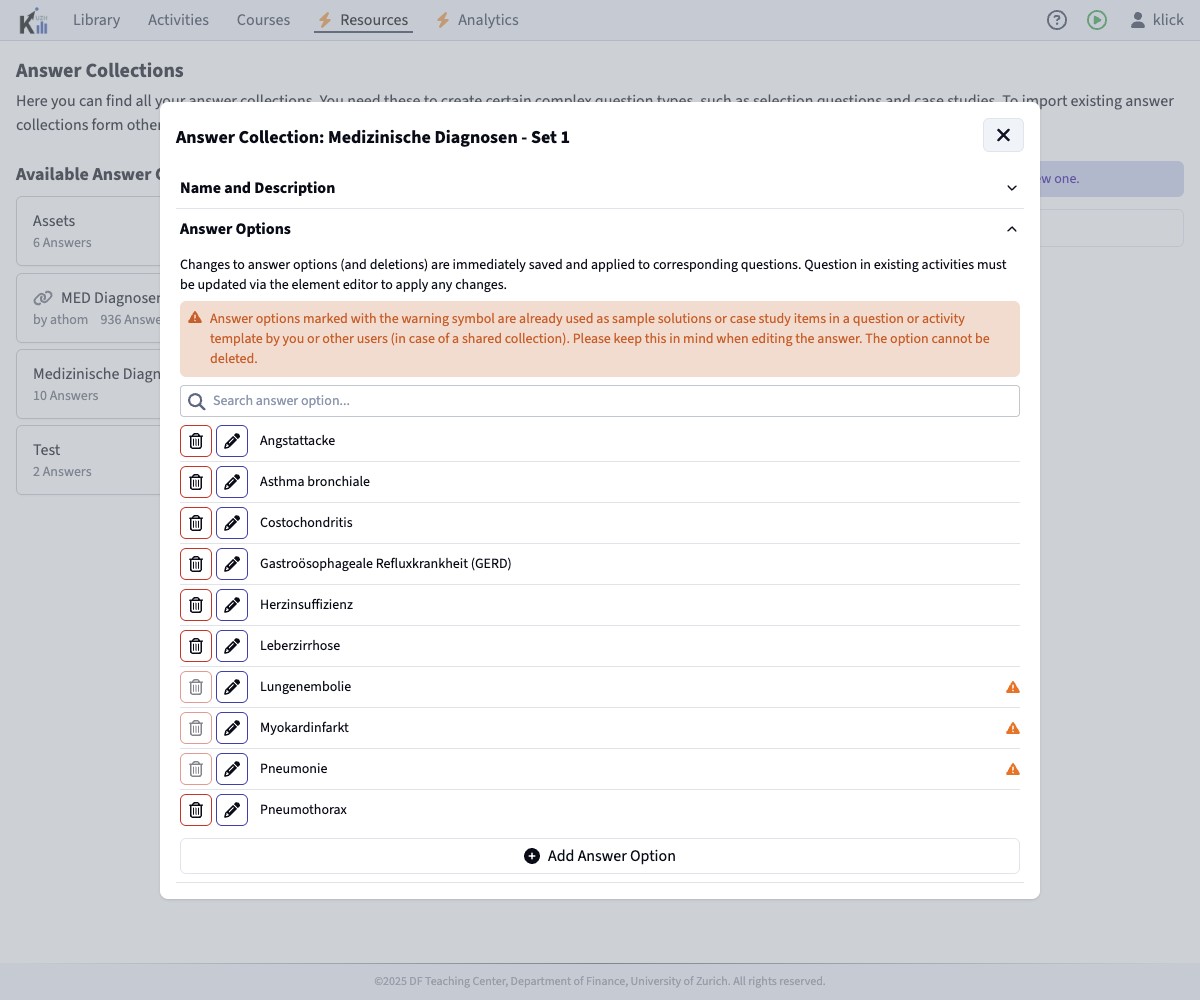The width and height of the screenshot is (1200, 1000).
Task: Edit the Asthma bronchiale option
Action: pyautogui.click(x=232, y=482)
